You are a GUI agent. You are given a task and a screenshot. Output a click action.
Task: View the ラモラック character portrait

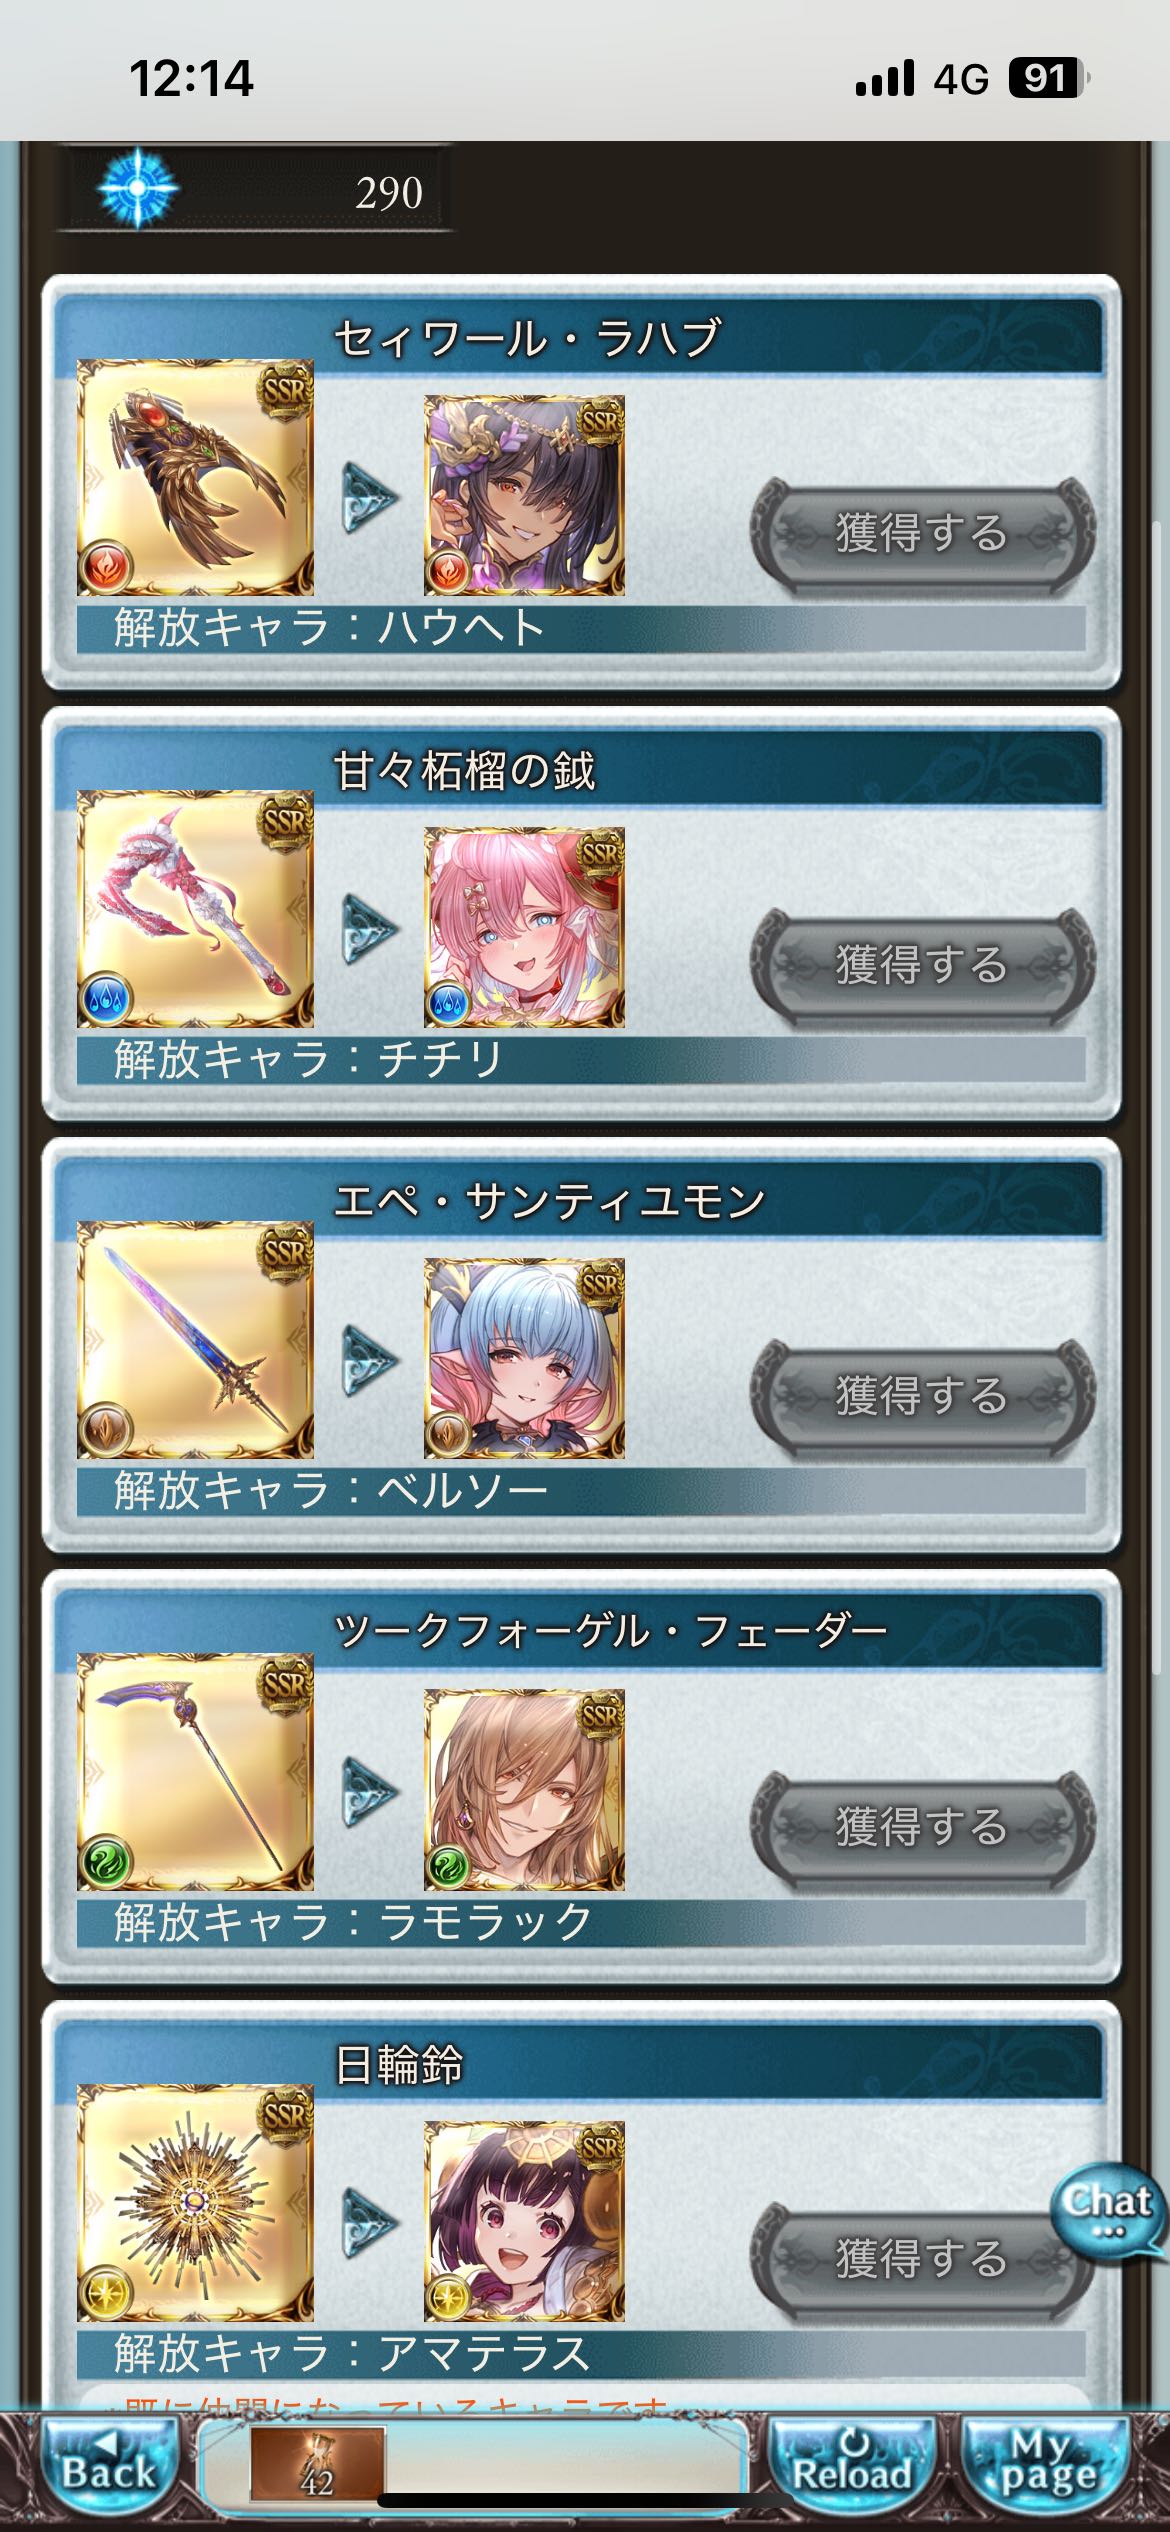click(524, 1790)
